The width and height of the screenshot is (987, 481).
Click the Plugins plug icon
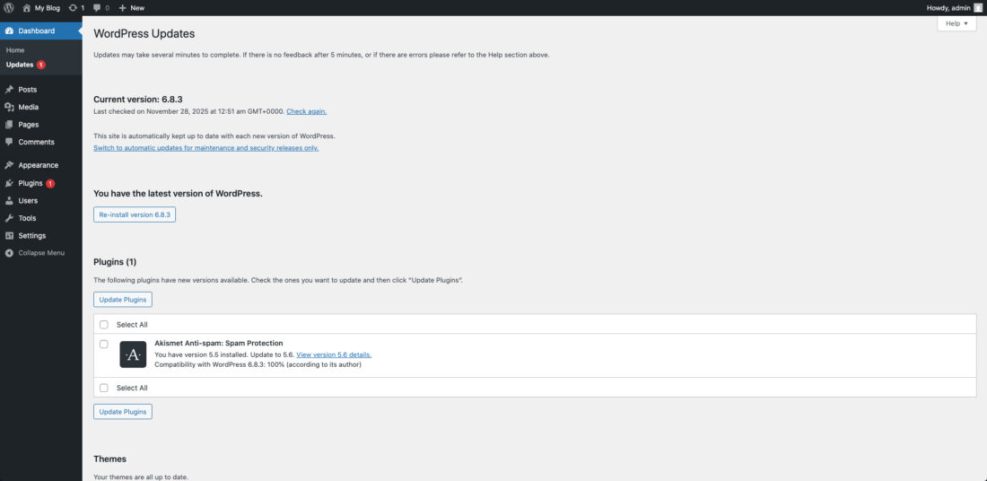click(x=9, y=183)
